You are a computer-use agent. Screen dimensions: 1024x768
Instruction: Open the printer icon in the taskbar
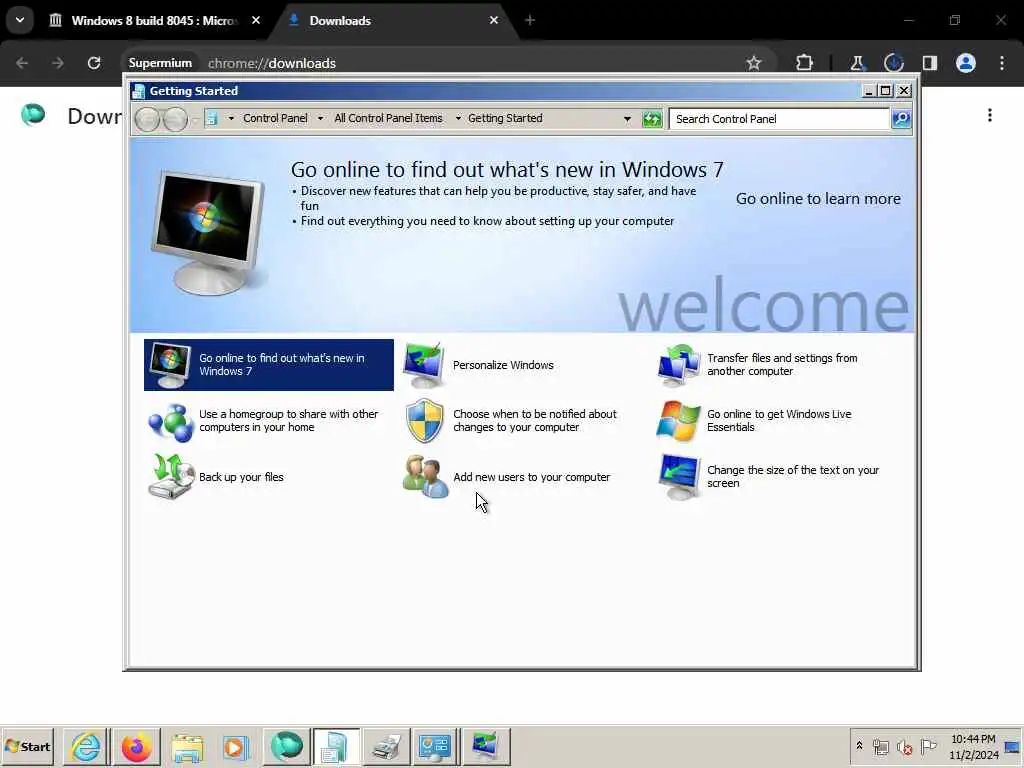tap(386, 746)
